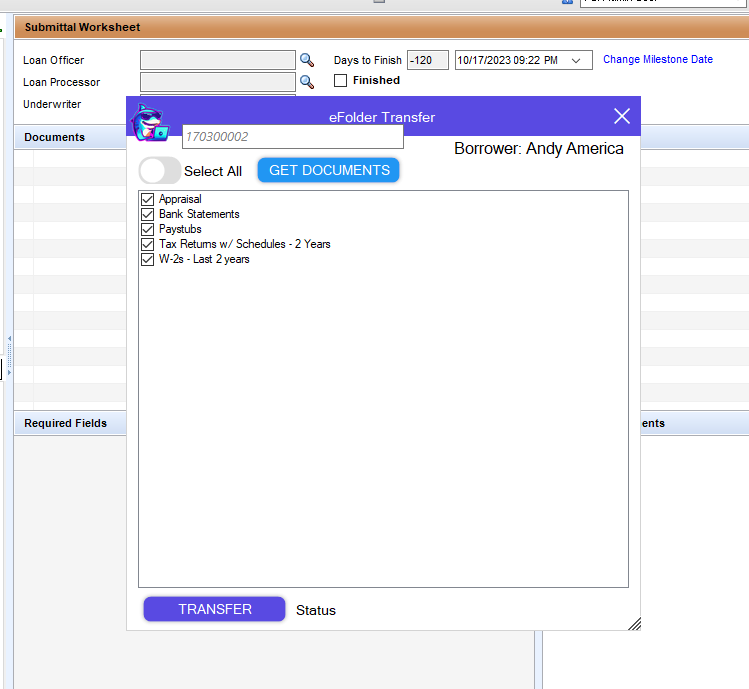Open the milestone date dropdown arrow
The width and height of the screenshot is (749, 689).
[576, 61]
